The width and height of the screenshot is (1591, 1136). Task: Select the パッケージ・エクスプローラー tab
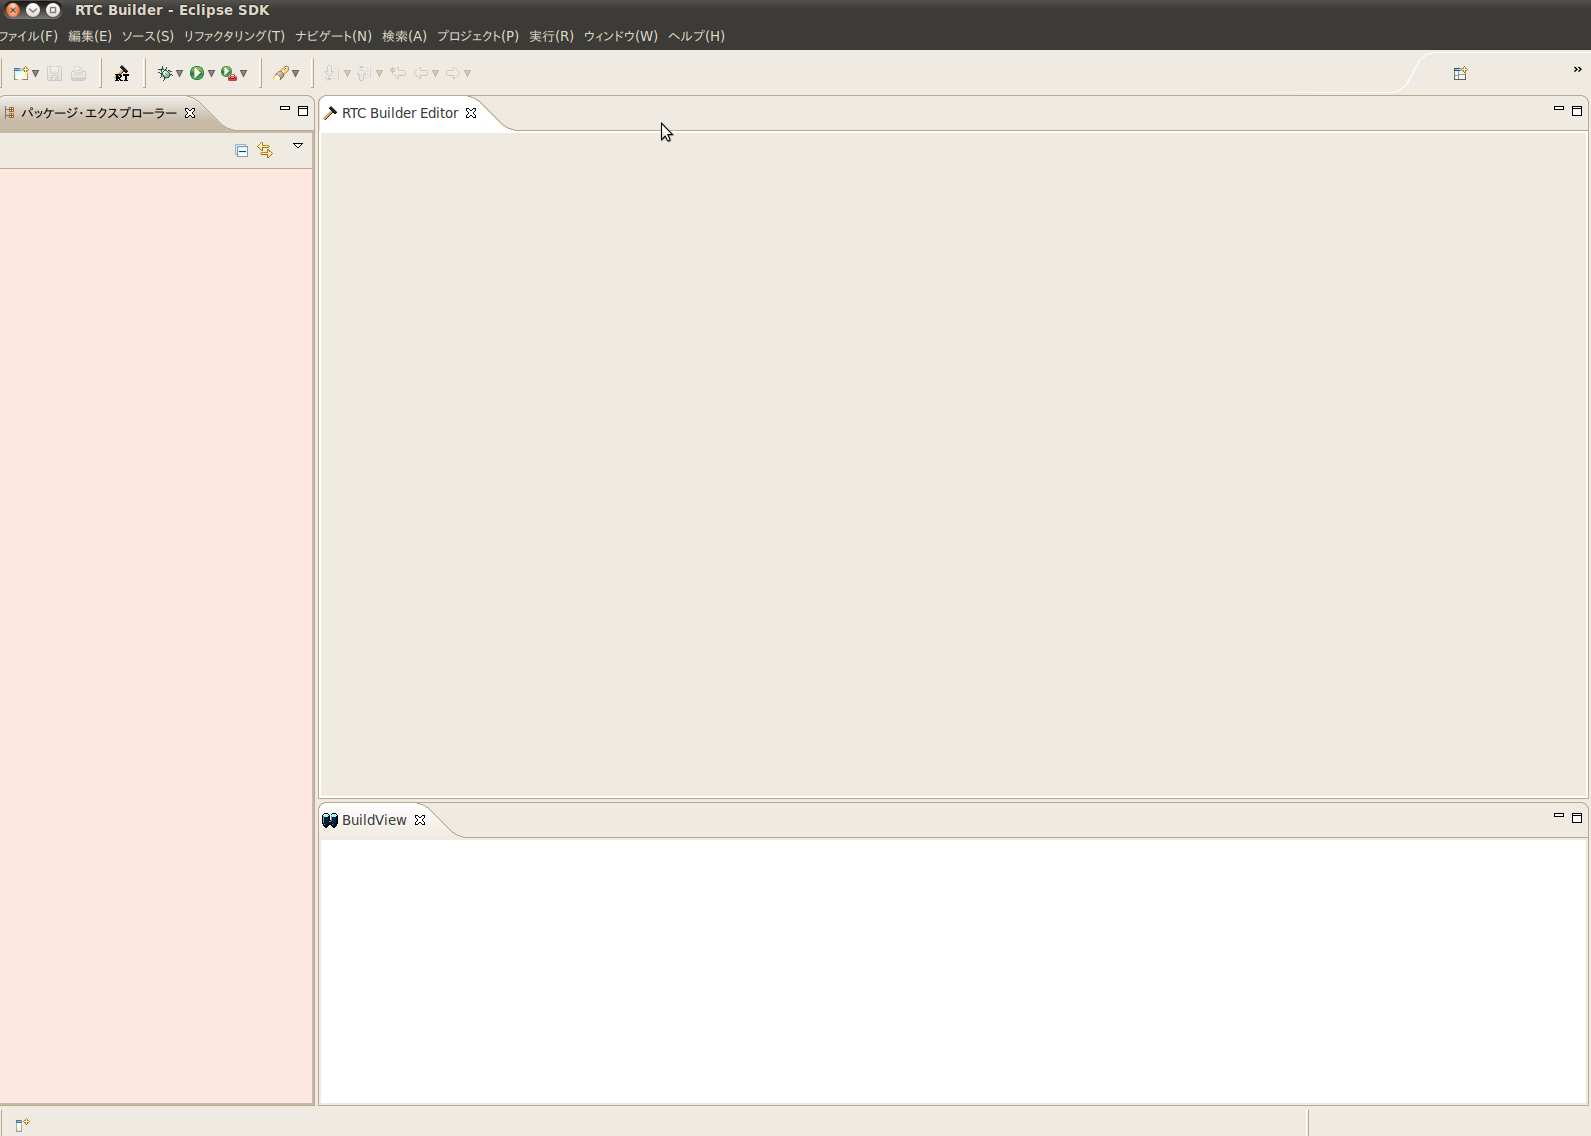pos(98,113)
